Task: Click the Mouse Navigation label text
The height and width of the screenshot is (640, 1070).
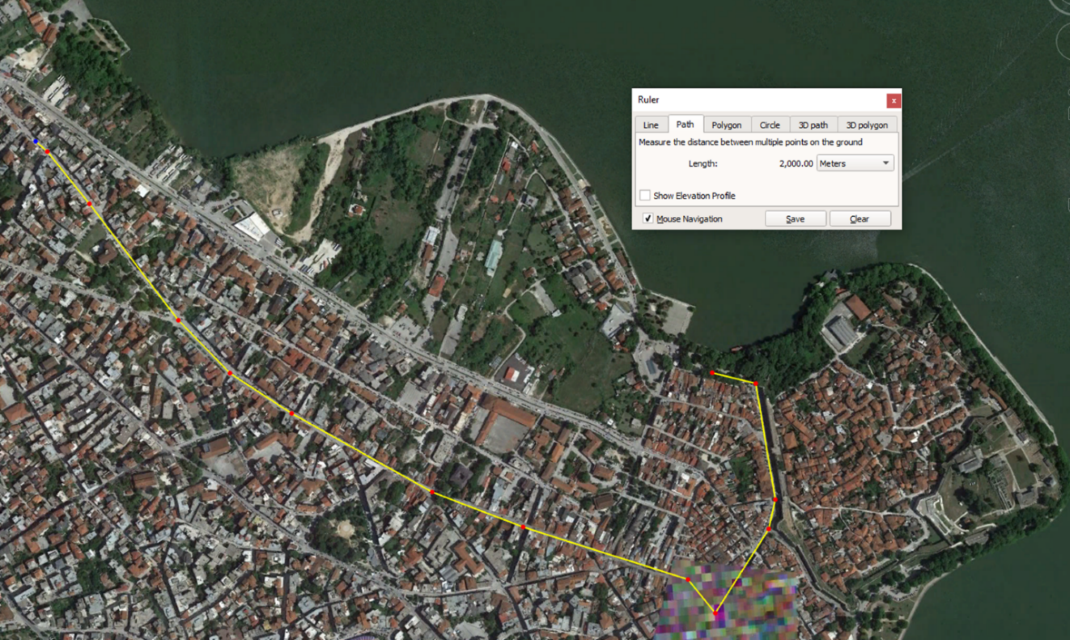Action: (689, 219)
